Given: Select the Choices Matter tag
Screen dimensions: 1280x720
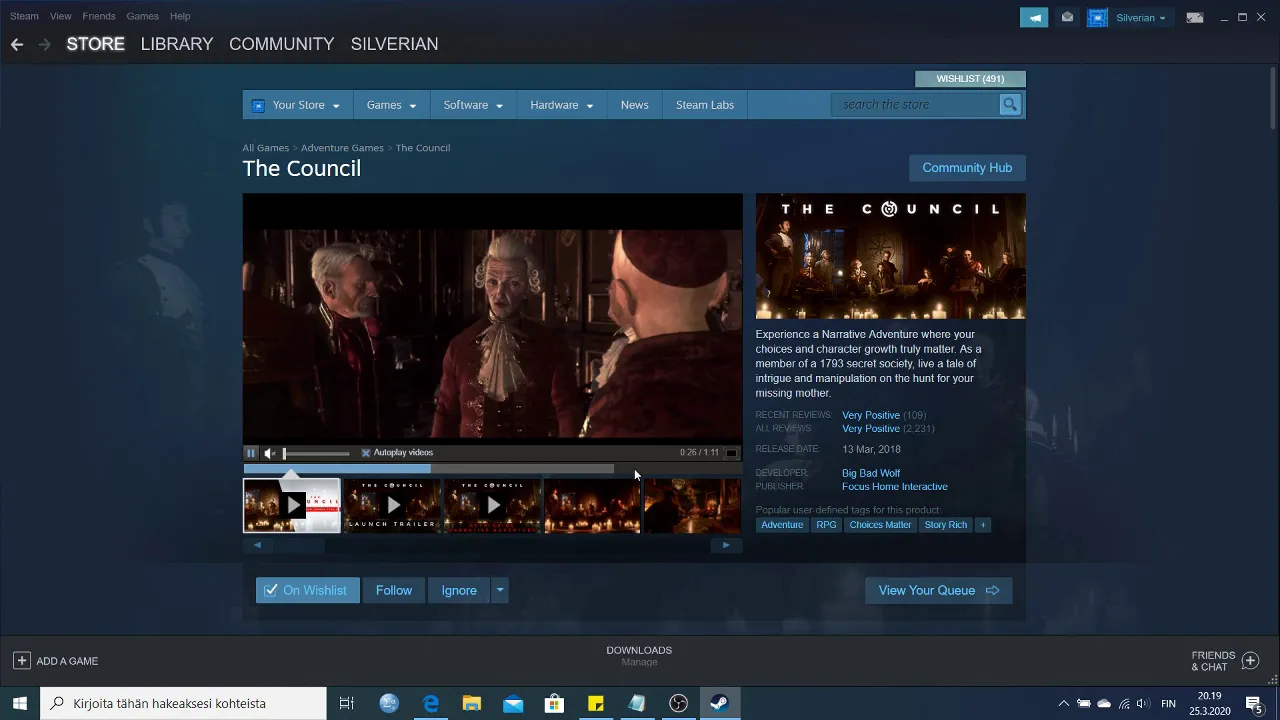Looking at the screenshot, I should 880,525.
